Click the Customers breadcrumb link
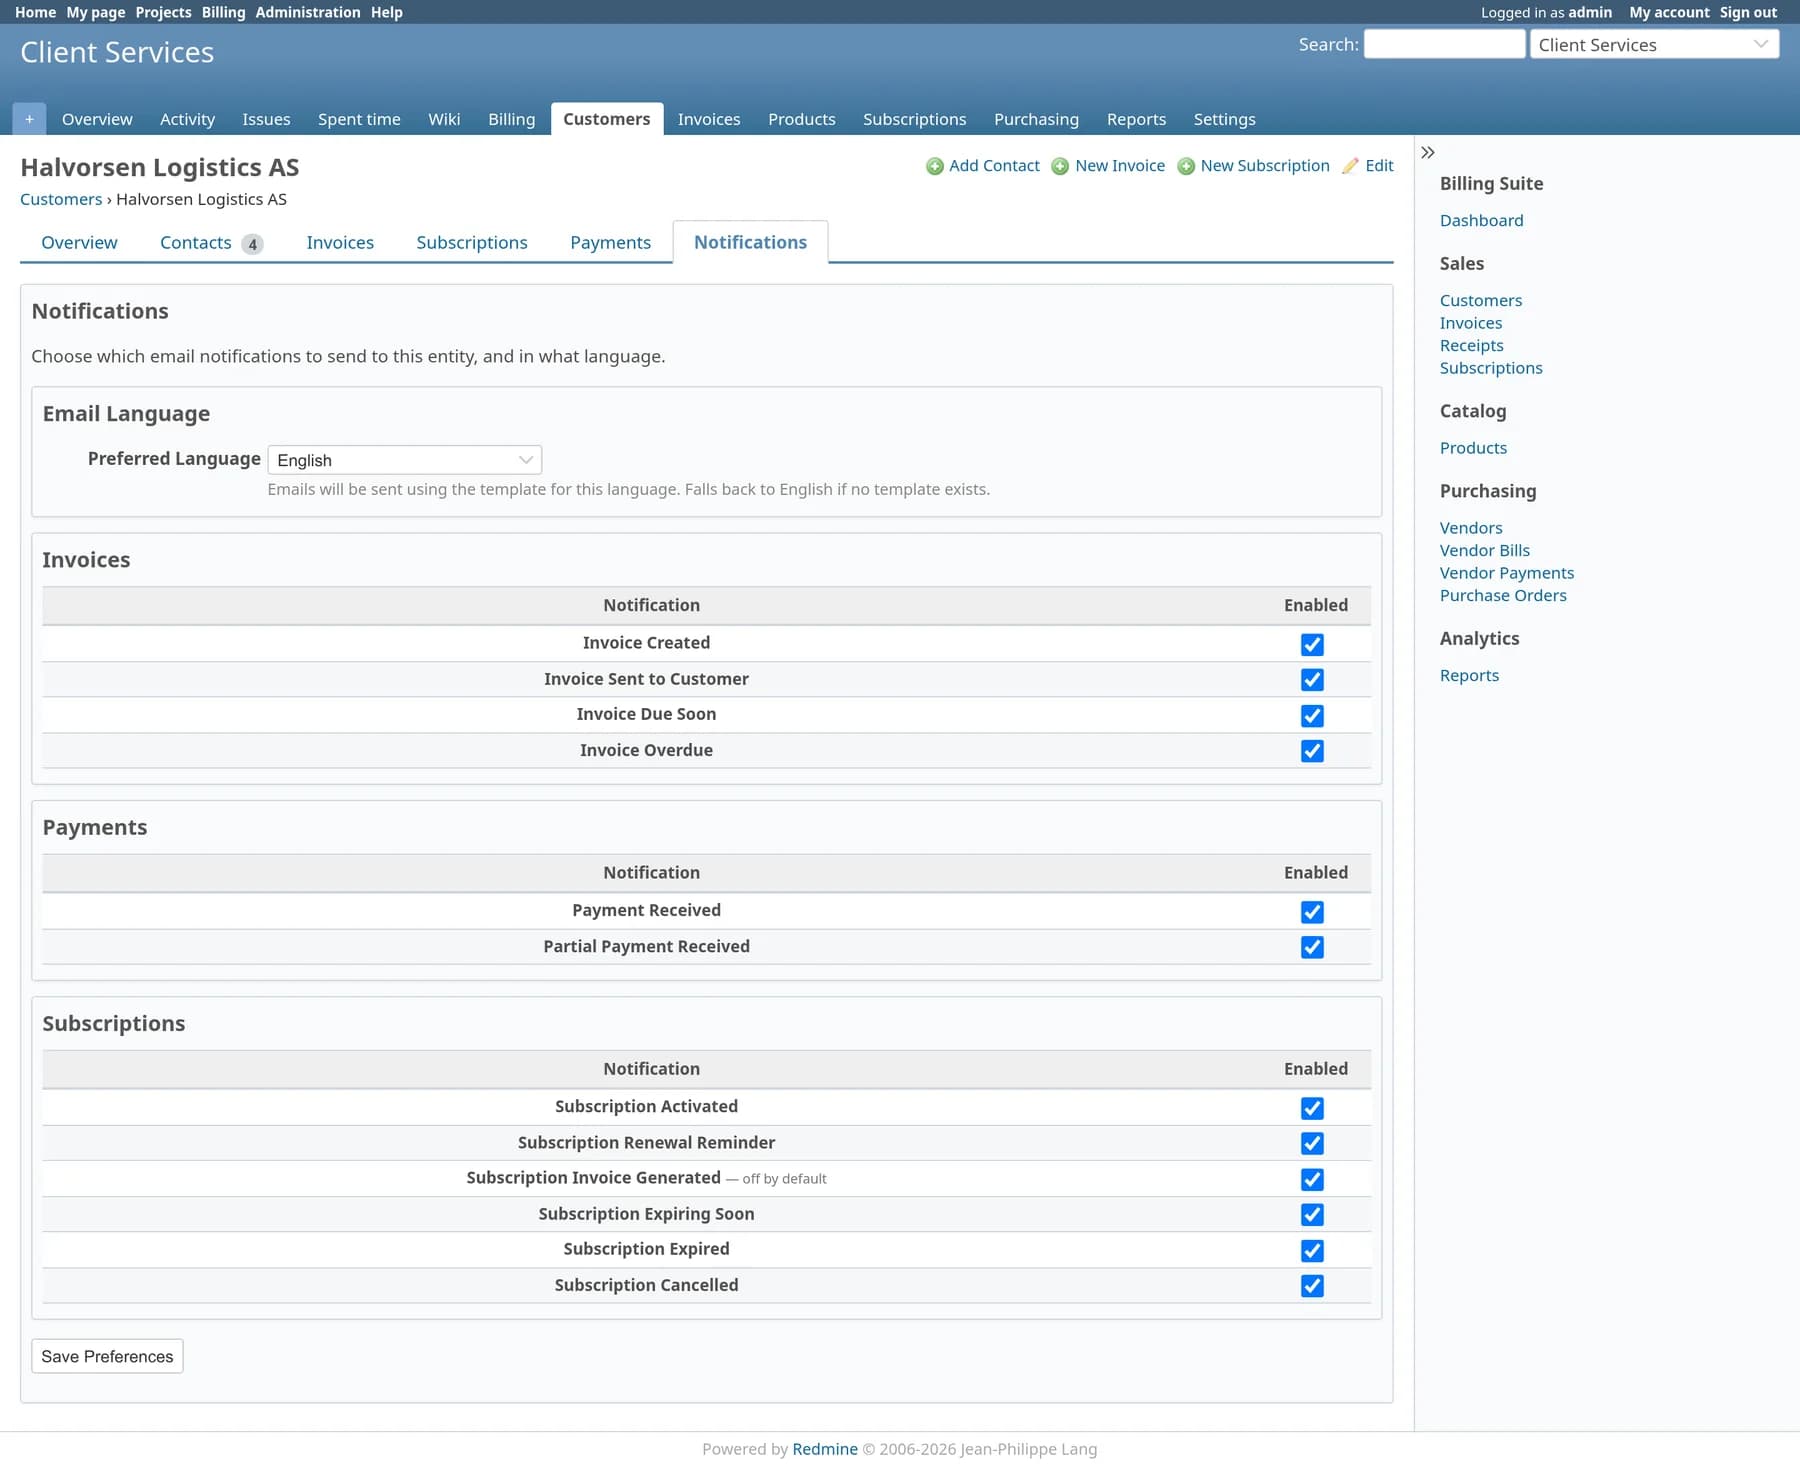 coord(61,199)
